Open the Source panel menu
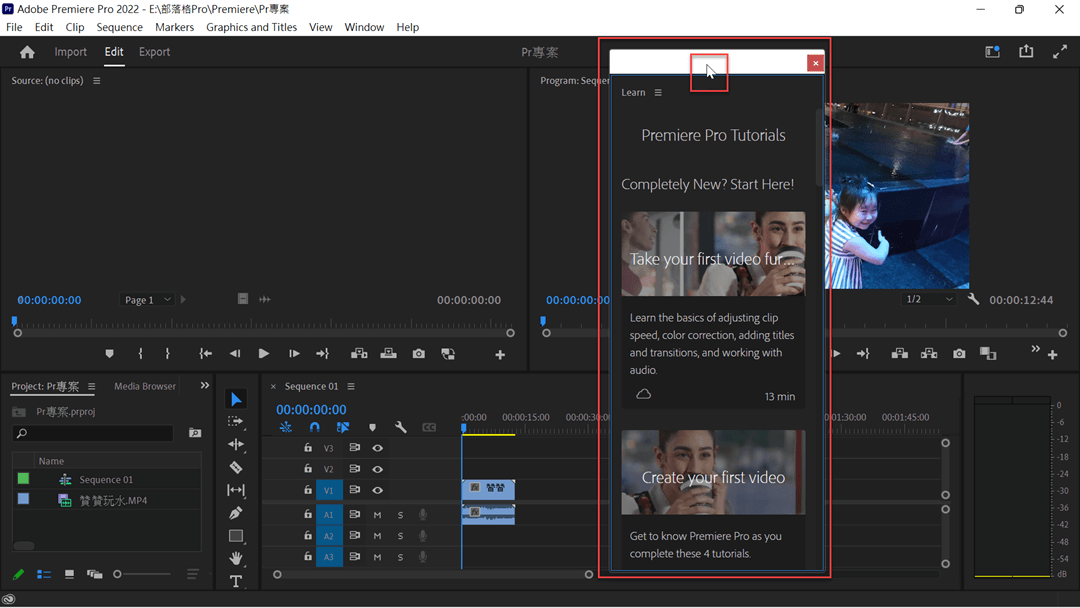Image resolution: width=1080 pixels, height=608 pixels. coord(96,81)
